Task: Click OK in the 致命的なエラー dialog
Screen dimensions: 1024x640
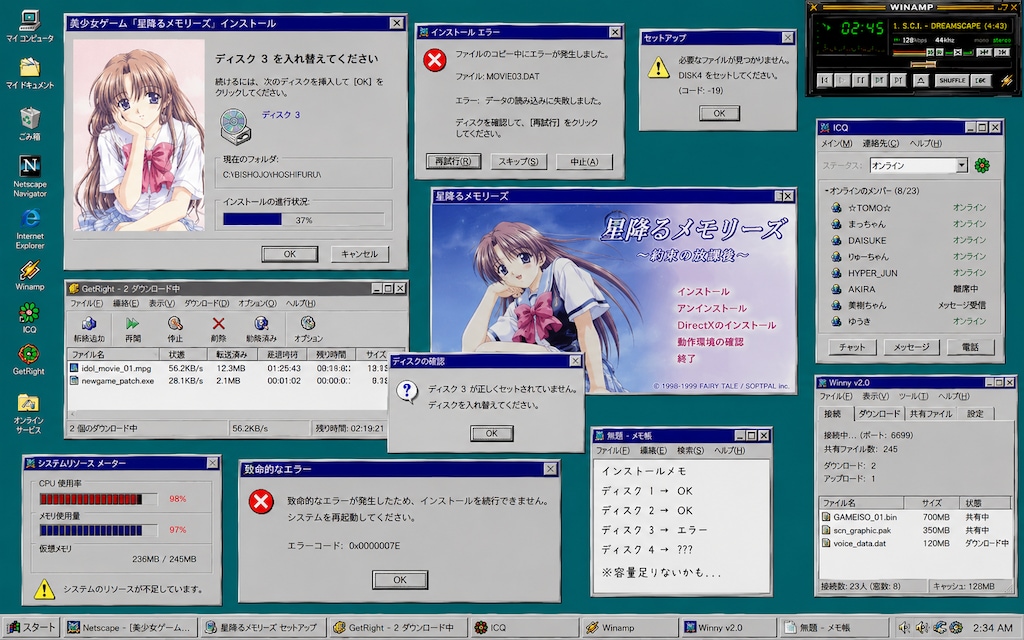Action: tap(400, 579)
